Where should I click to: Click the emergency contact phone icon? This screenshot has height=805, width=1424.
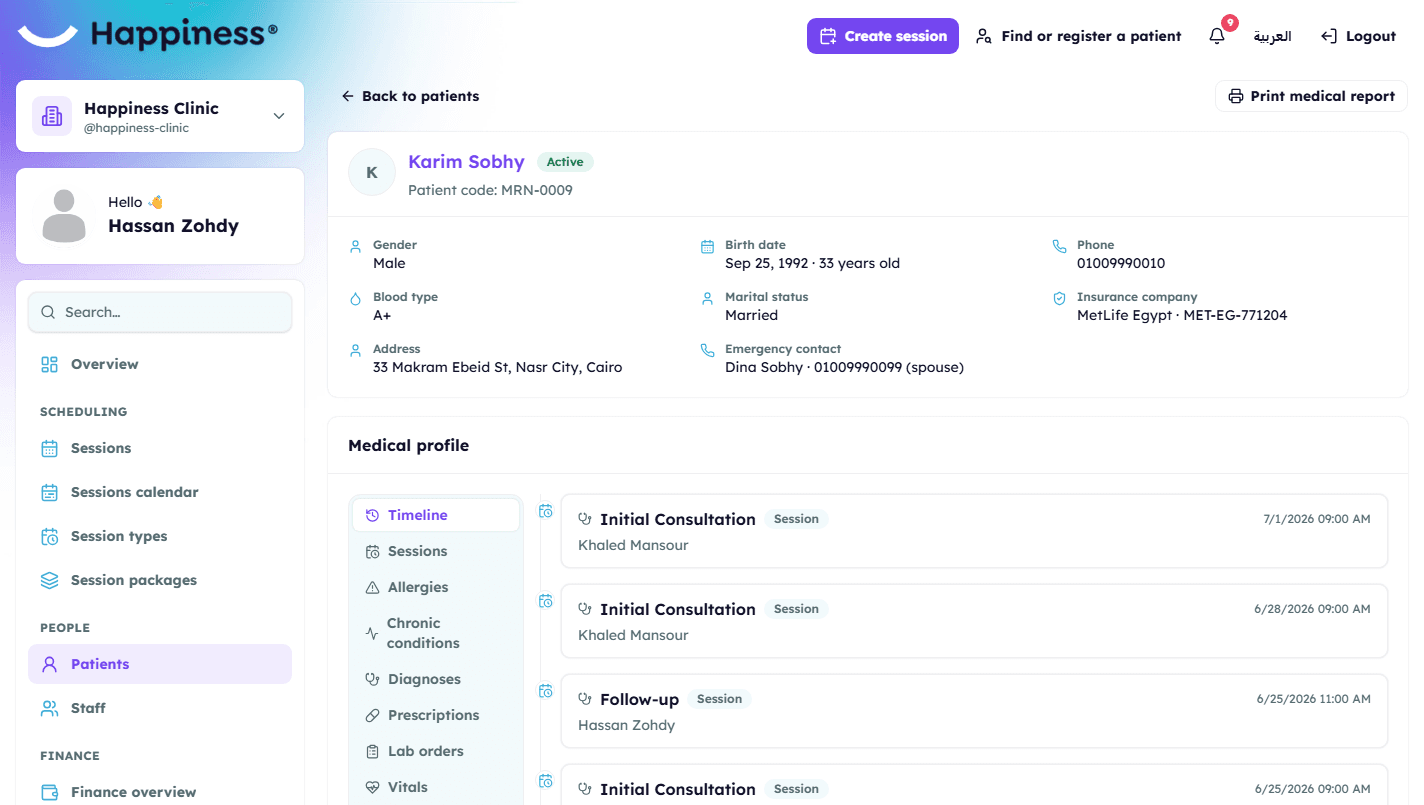(x=707, y=350)
